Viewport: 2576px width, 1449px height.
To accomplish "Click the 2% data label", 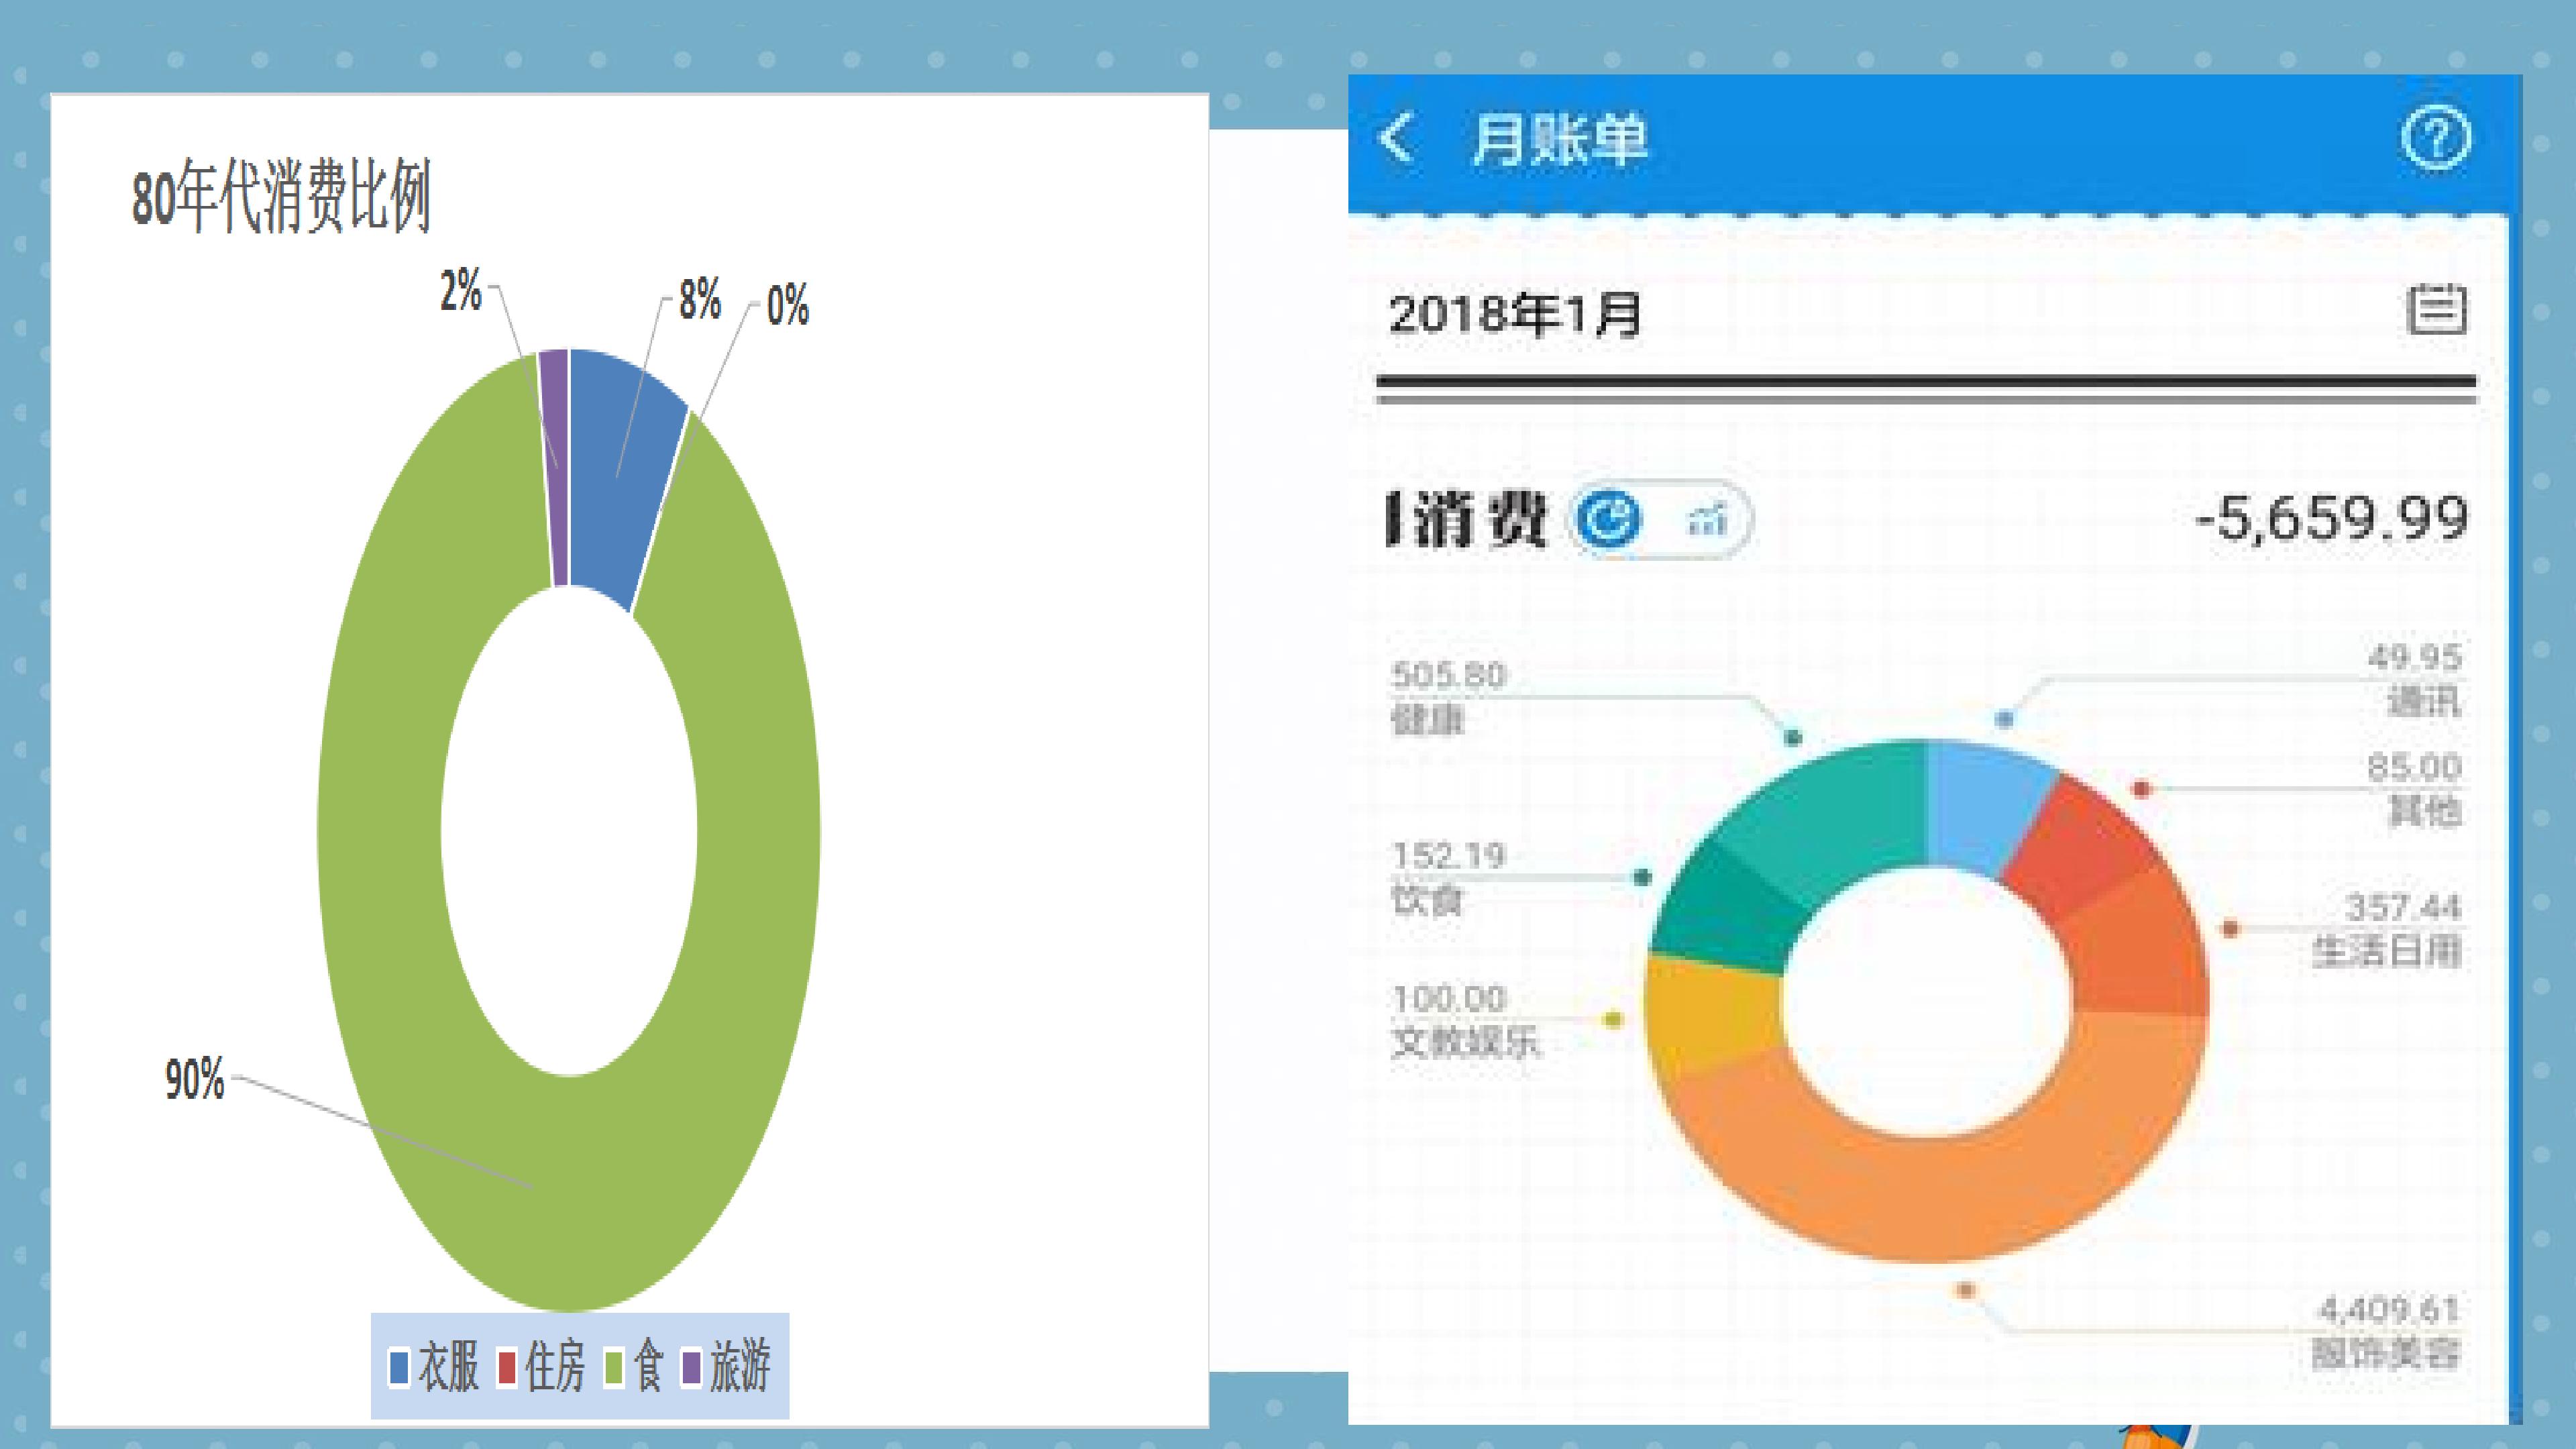I will point(461,291).
